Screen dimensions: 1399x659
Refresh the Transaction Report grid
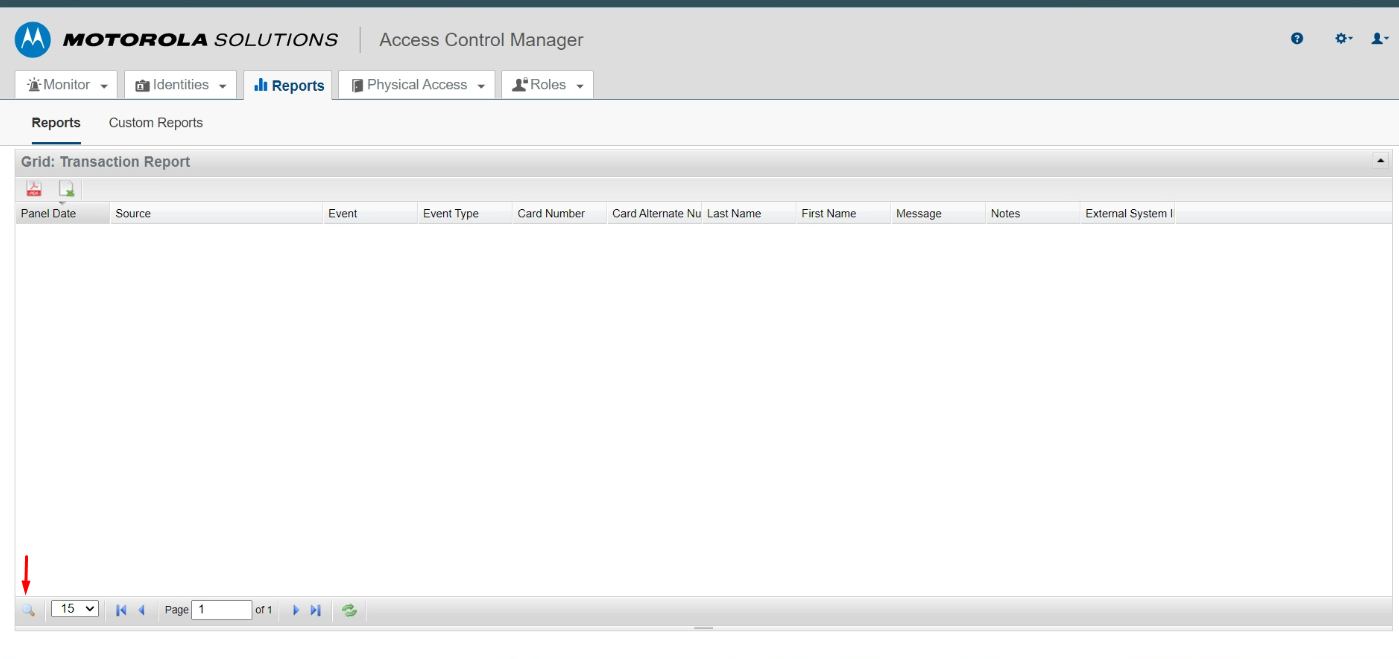349,610
